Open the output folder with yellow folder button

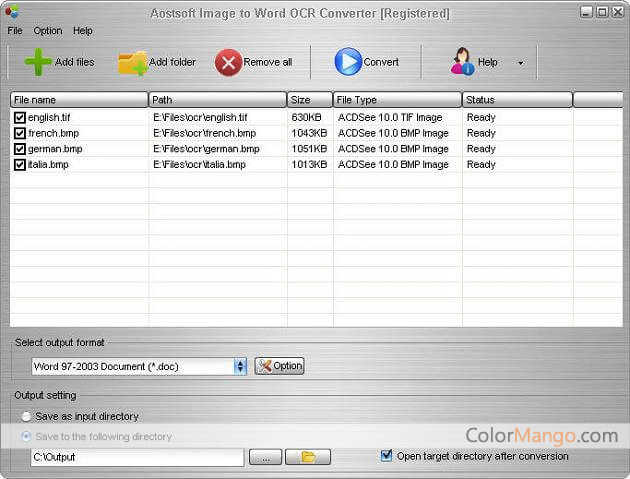[x=308, y=457]
